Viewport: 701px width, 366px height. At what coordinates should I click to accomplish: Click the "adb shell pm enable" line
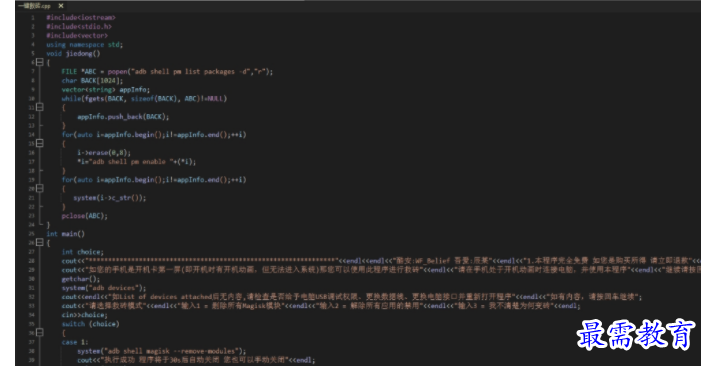(136, 161)
